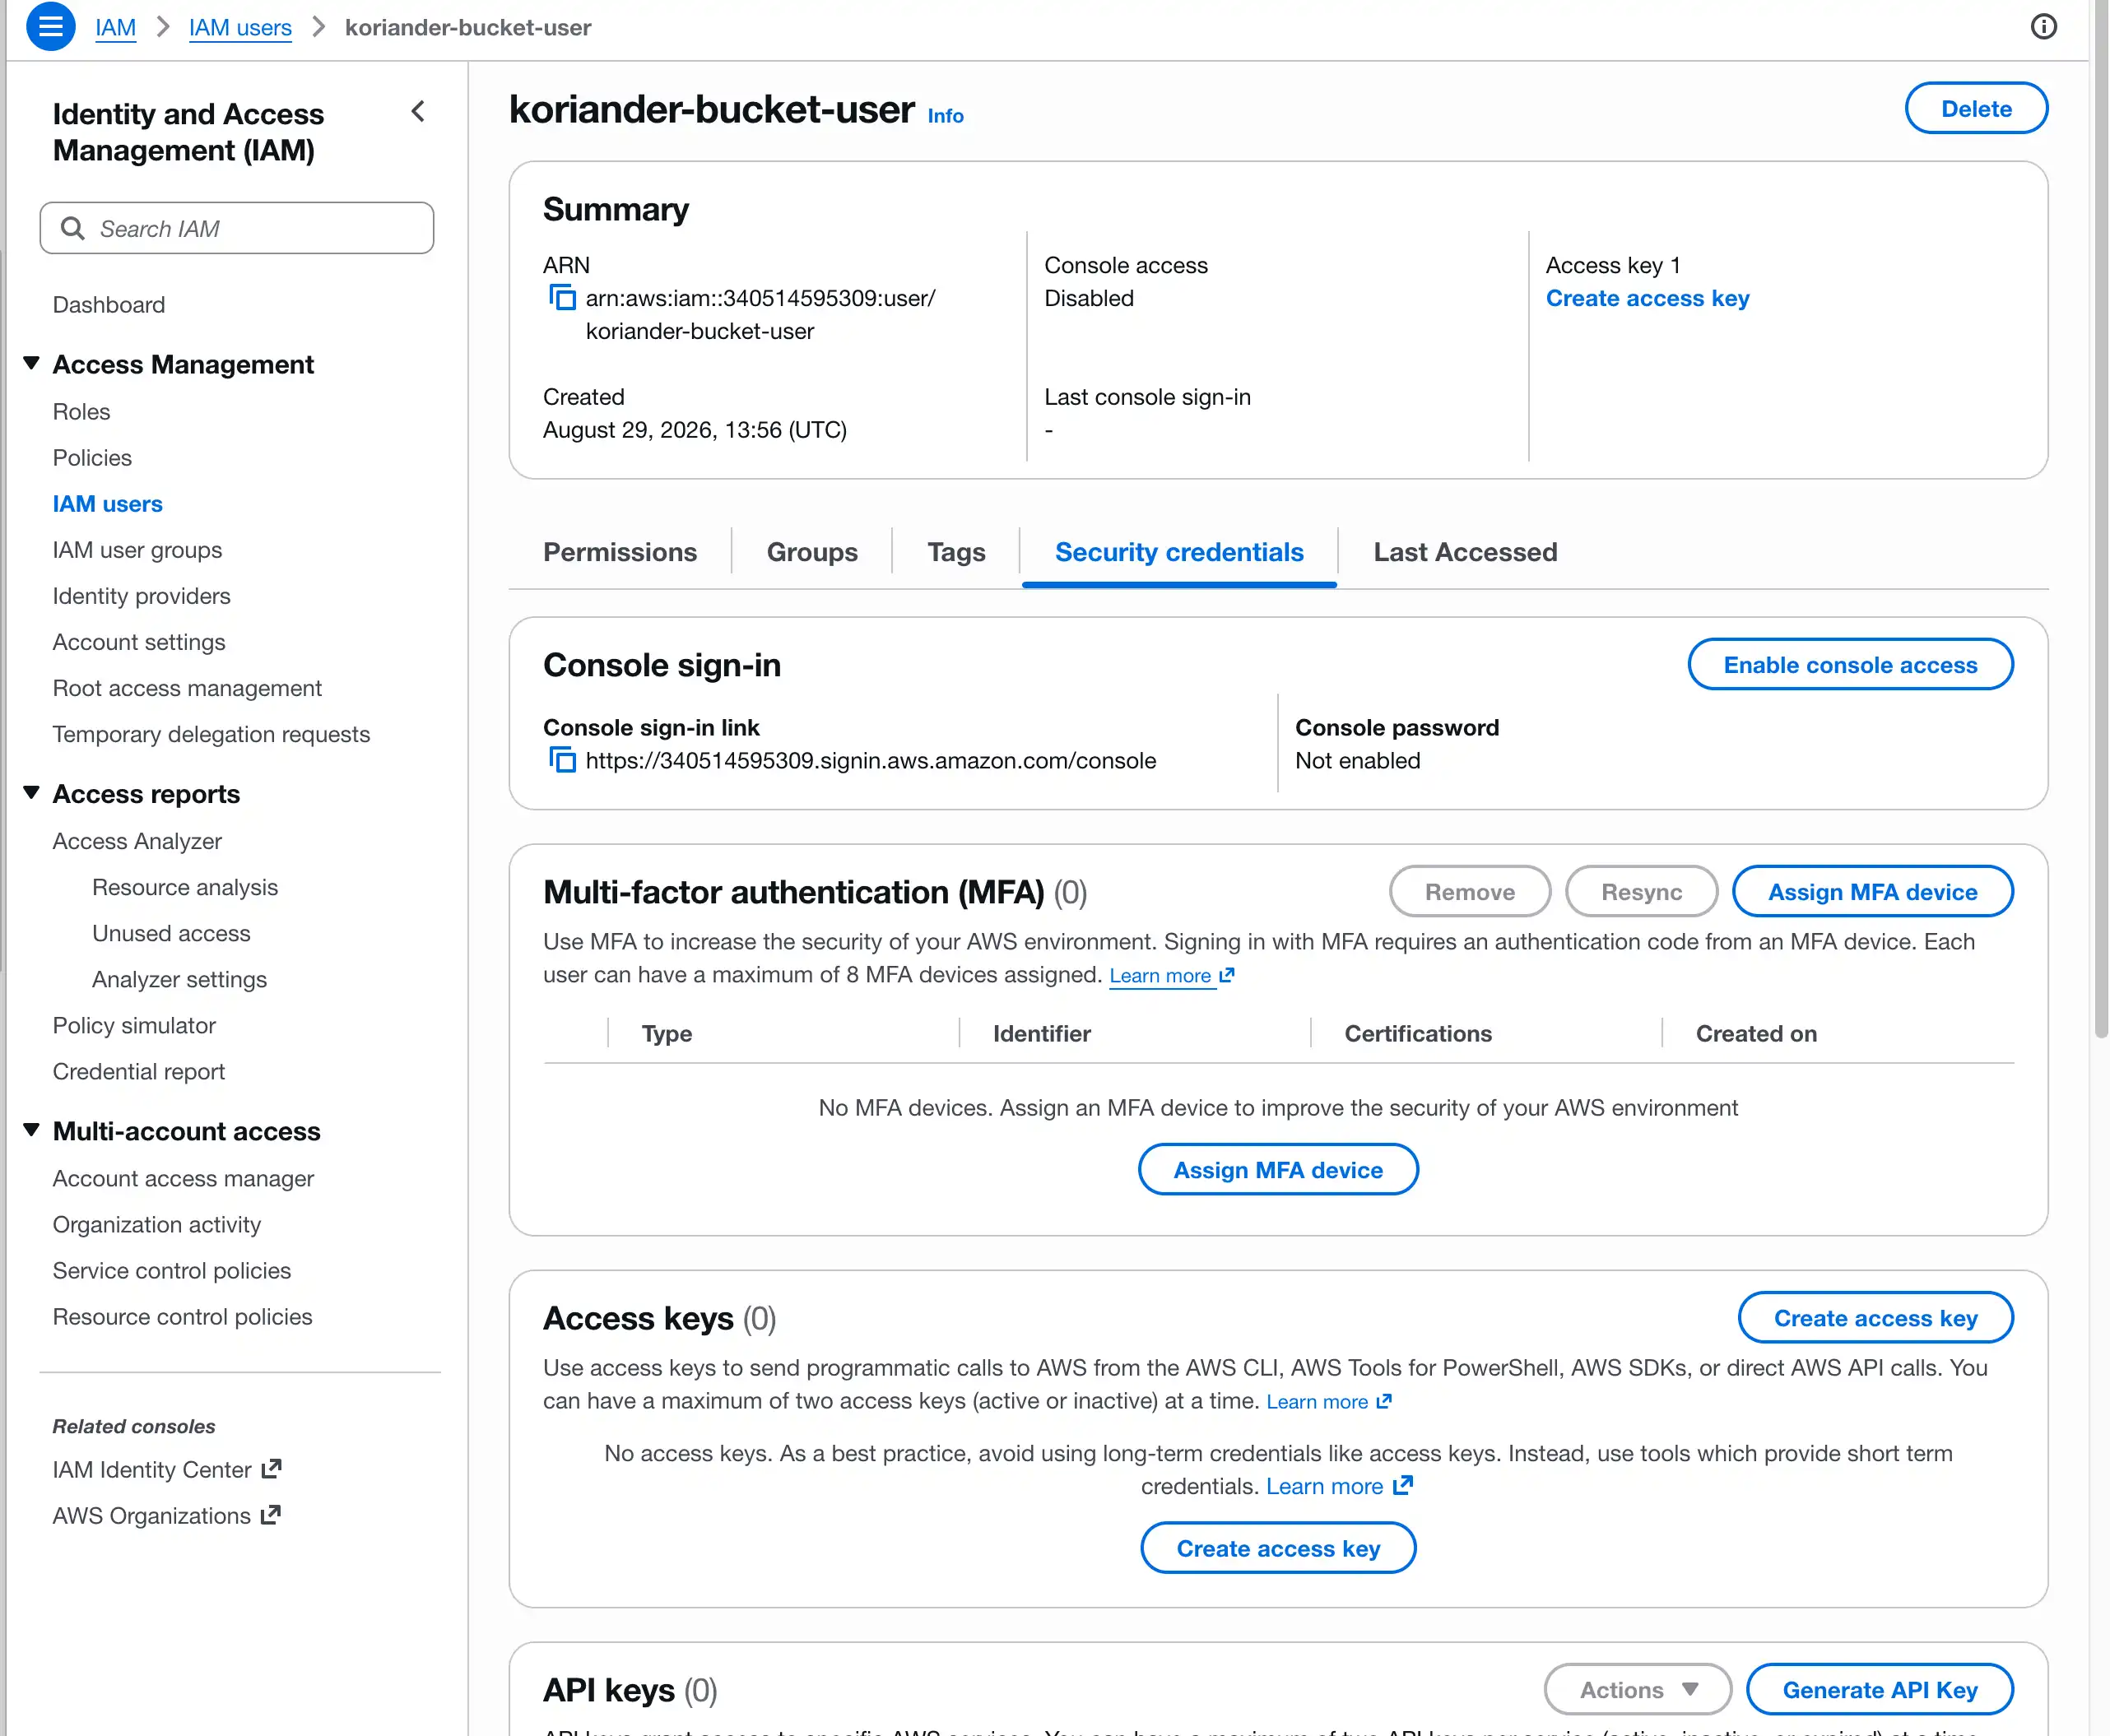
Task: Open Policies in the sidebar
Action: point(92,457)
